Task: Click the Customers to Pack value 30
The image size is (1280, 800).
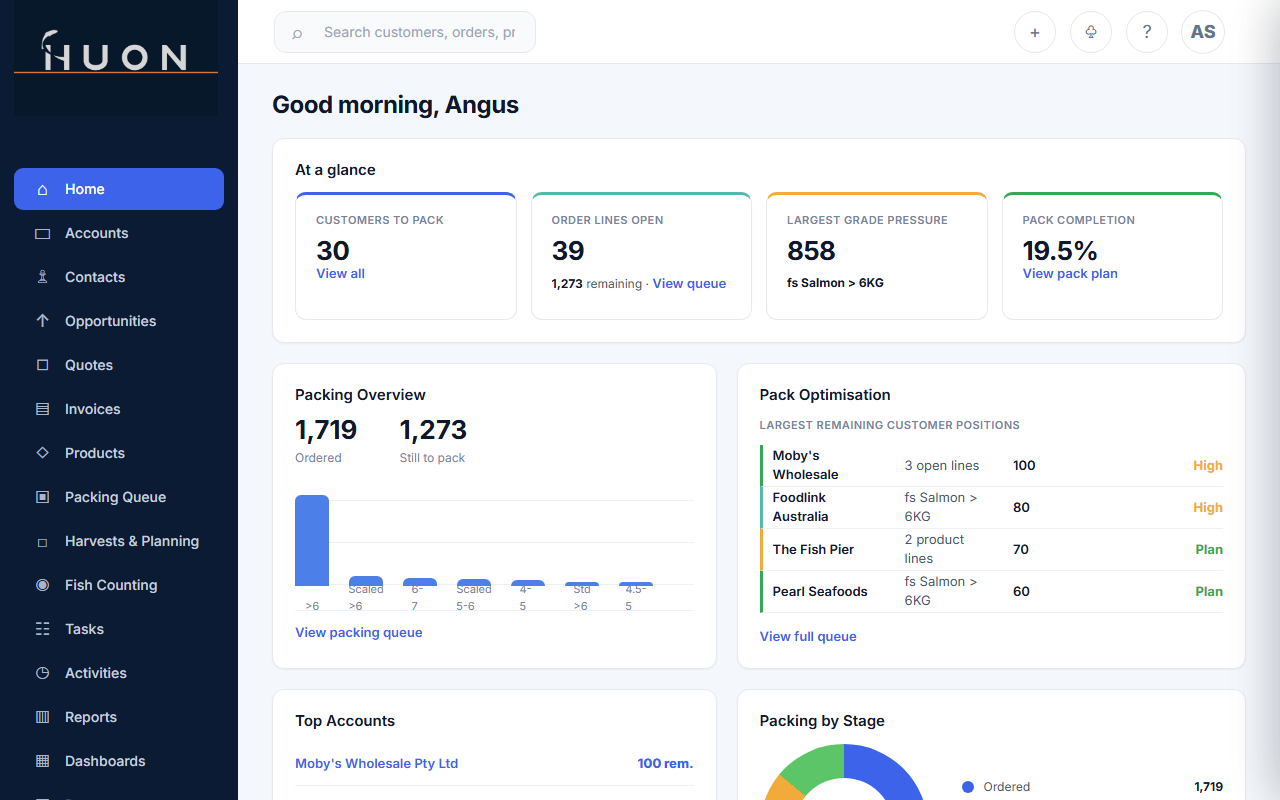Action: tap(333, 251)
